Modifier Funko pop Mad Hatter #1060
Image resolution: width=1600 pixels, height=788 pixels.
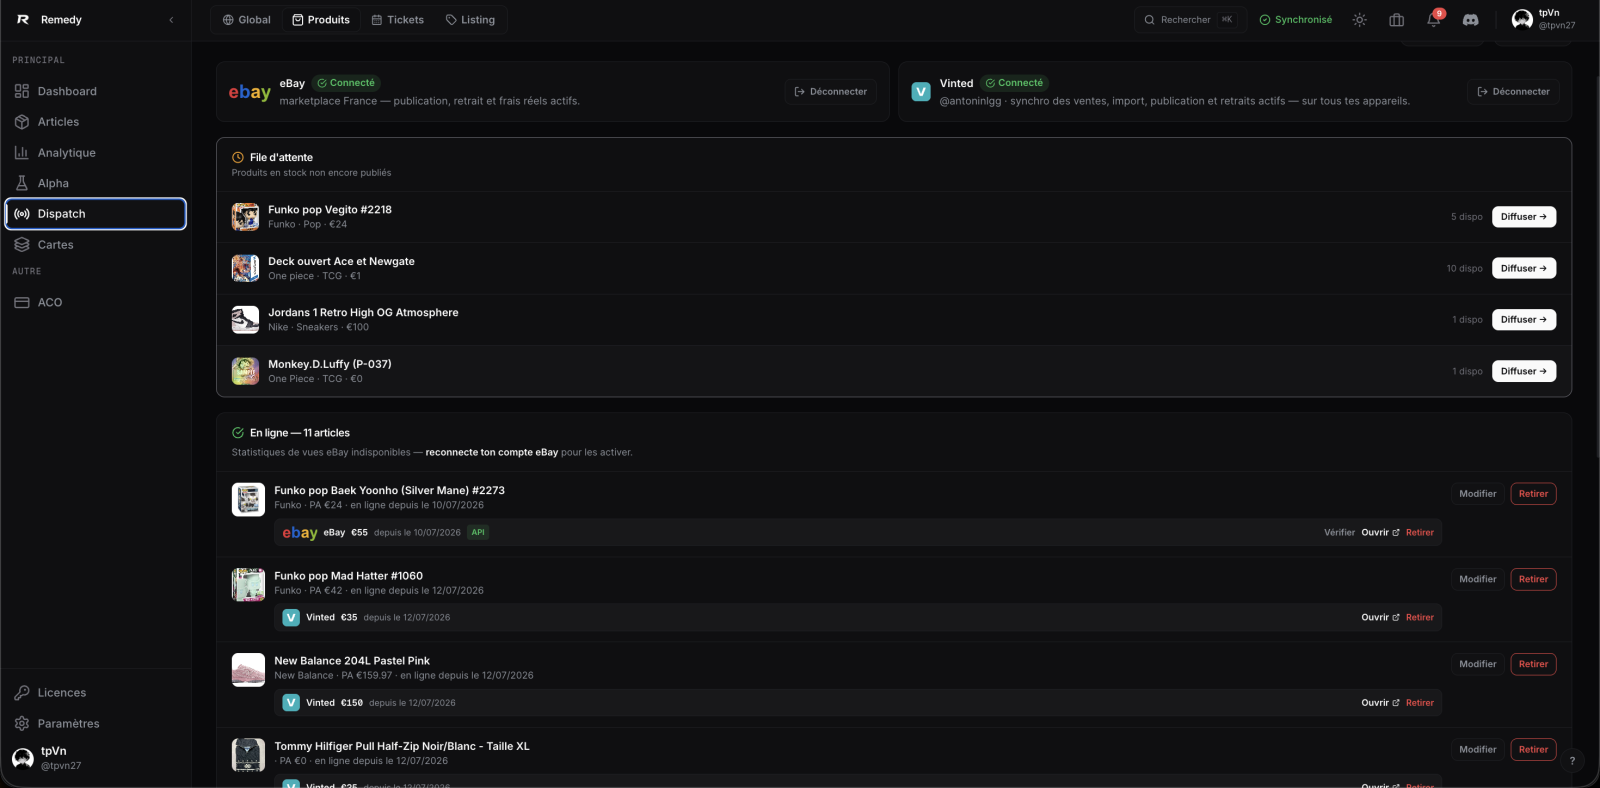coord(1478,579)
